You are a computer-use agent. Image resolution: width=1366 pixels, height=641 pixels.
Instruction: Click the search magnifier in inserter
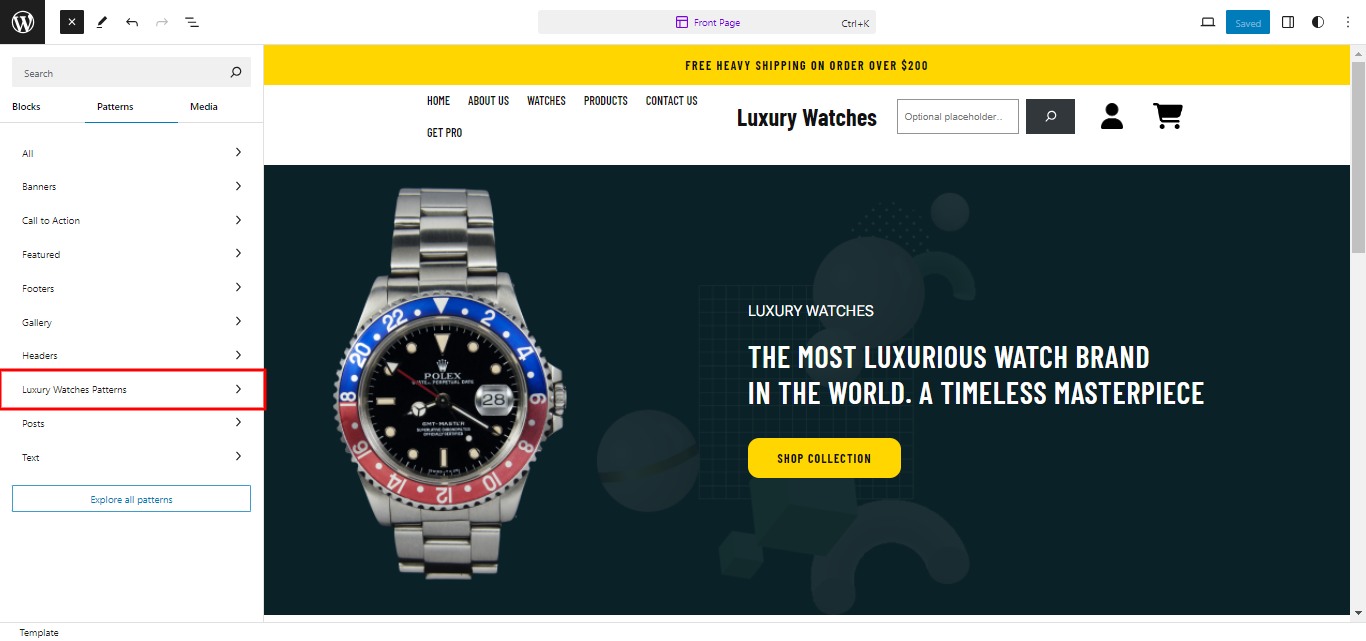click(236, 72)
